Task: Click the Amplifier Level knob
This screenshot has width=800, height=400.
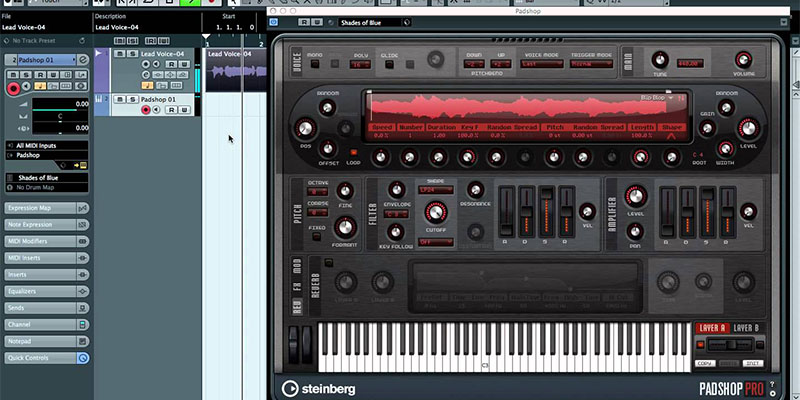Action: coord(633,193)
